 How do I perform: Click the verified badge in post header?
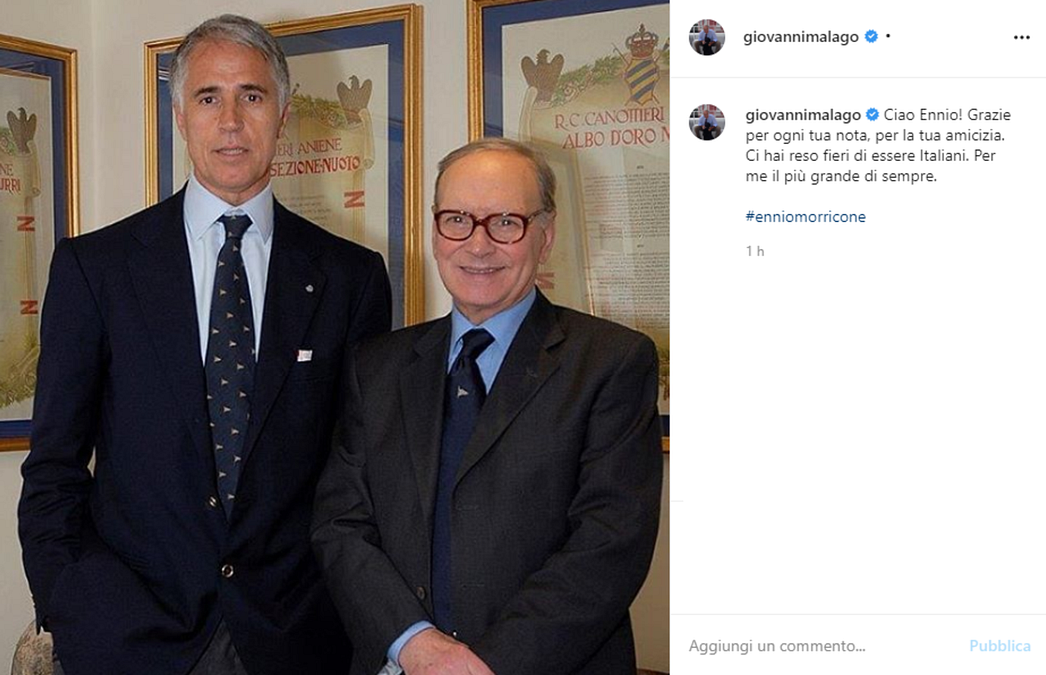(x=871, y=37)
